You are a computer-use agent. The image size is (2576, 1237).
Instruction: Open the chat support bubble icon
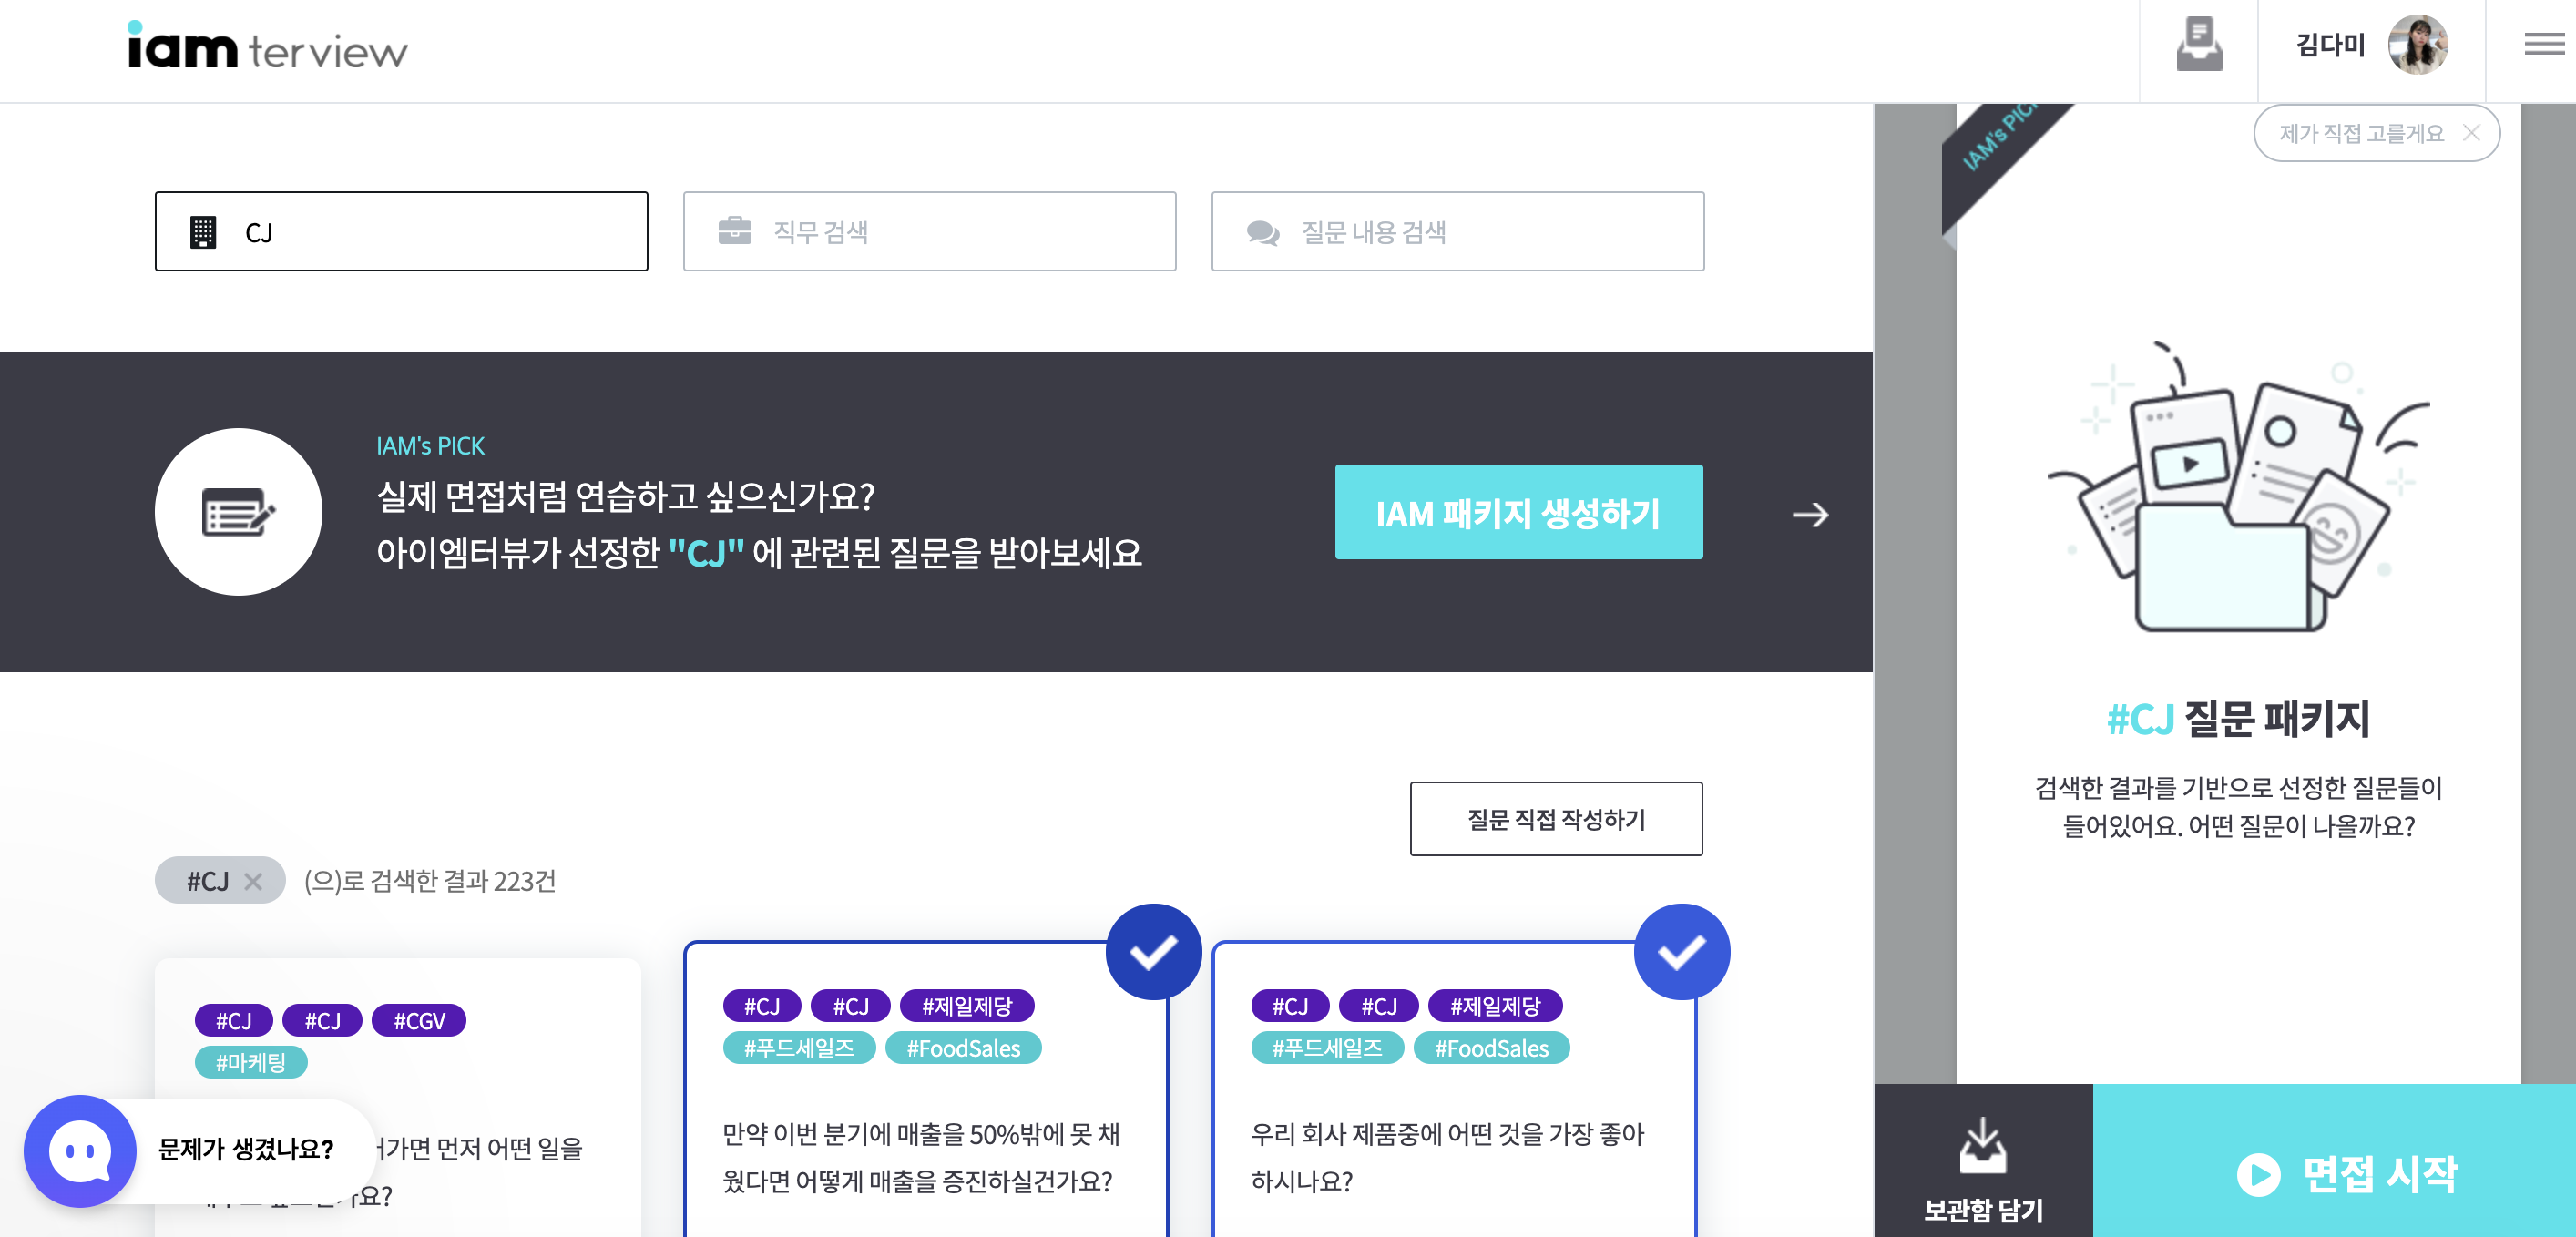click(x=80, y=1151)
